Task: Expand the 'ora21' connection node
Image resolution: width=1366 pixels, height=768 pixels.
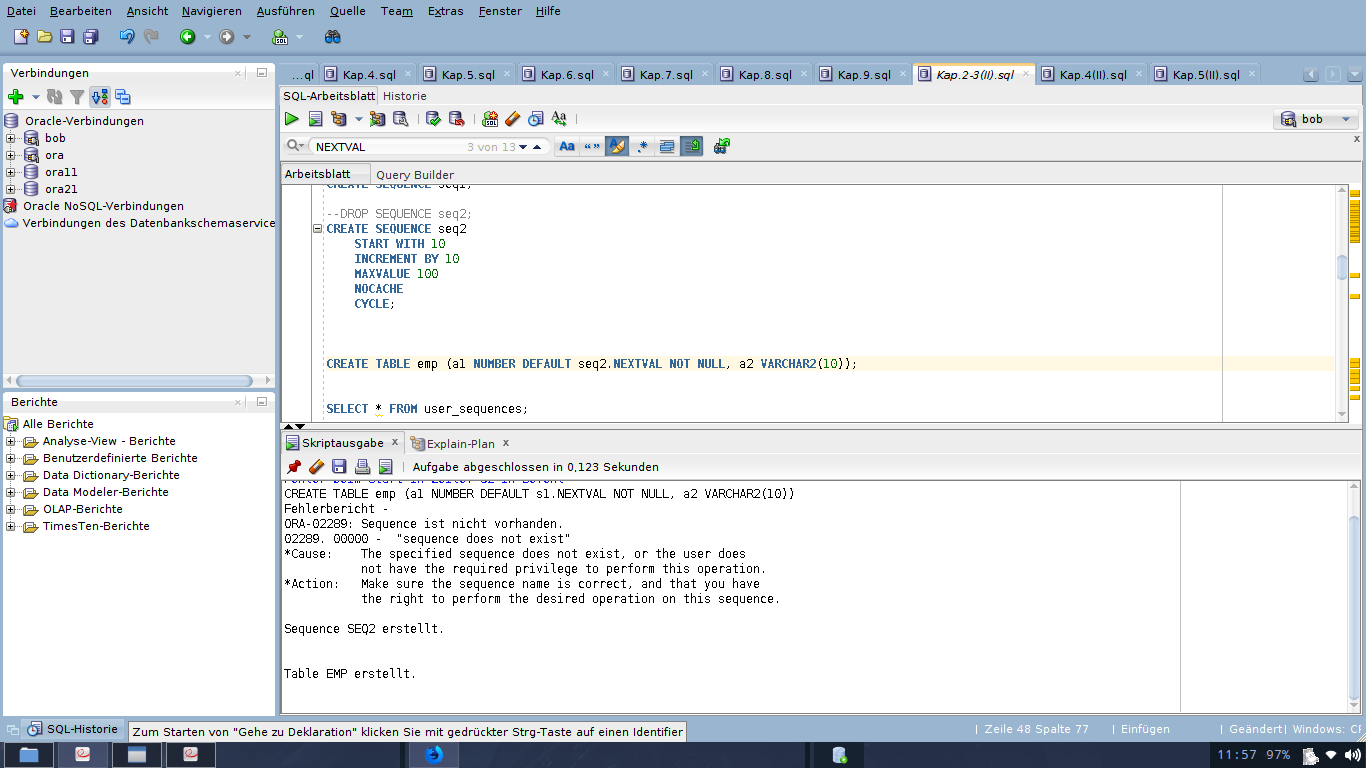Action: point(11,189)
